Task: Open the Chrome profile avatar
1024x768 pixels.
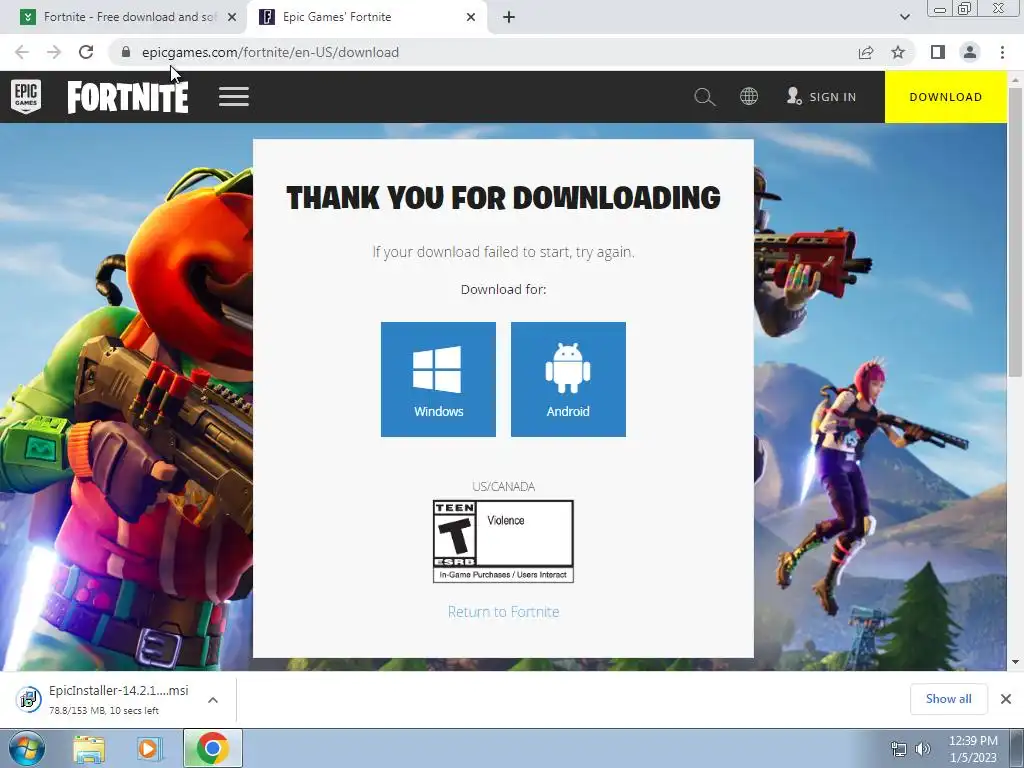Action: [970, 52]
